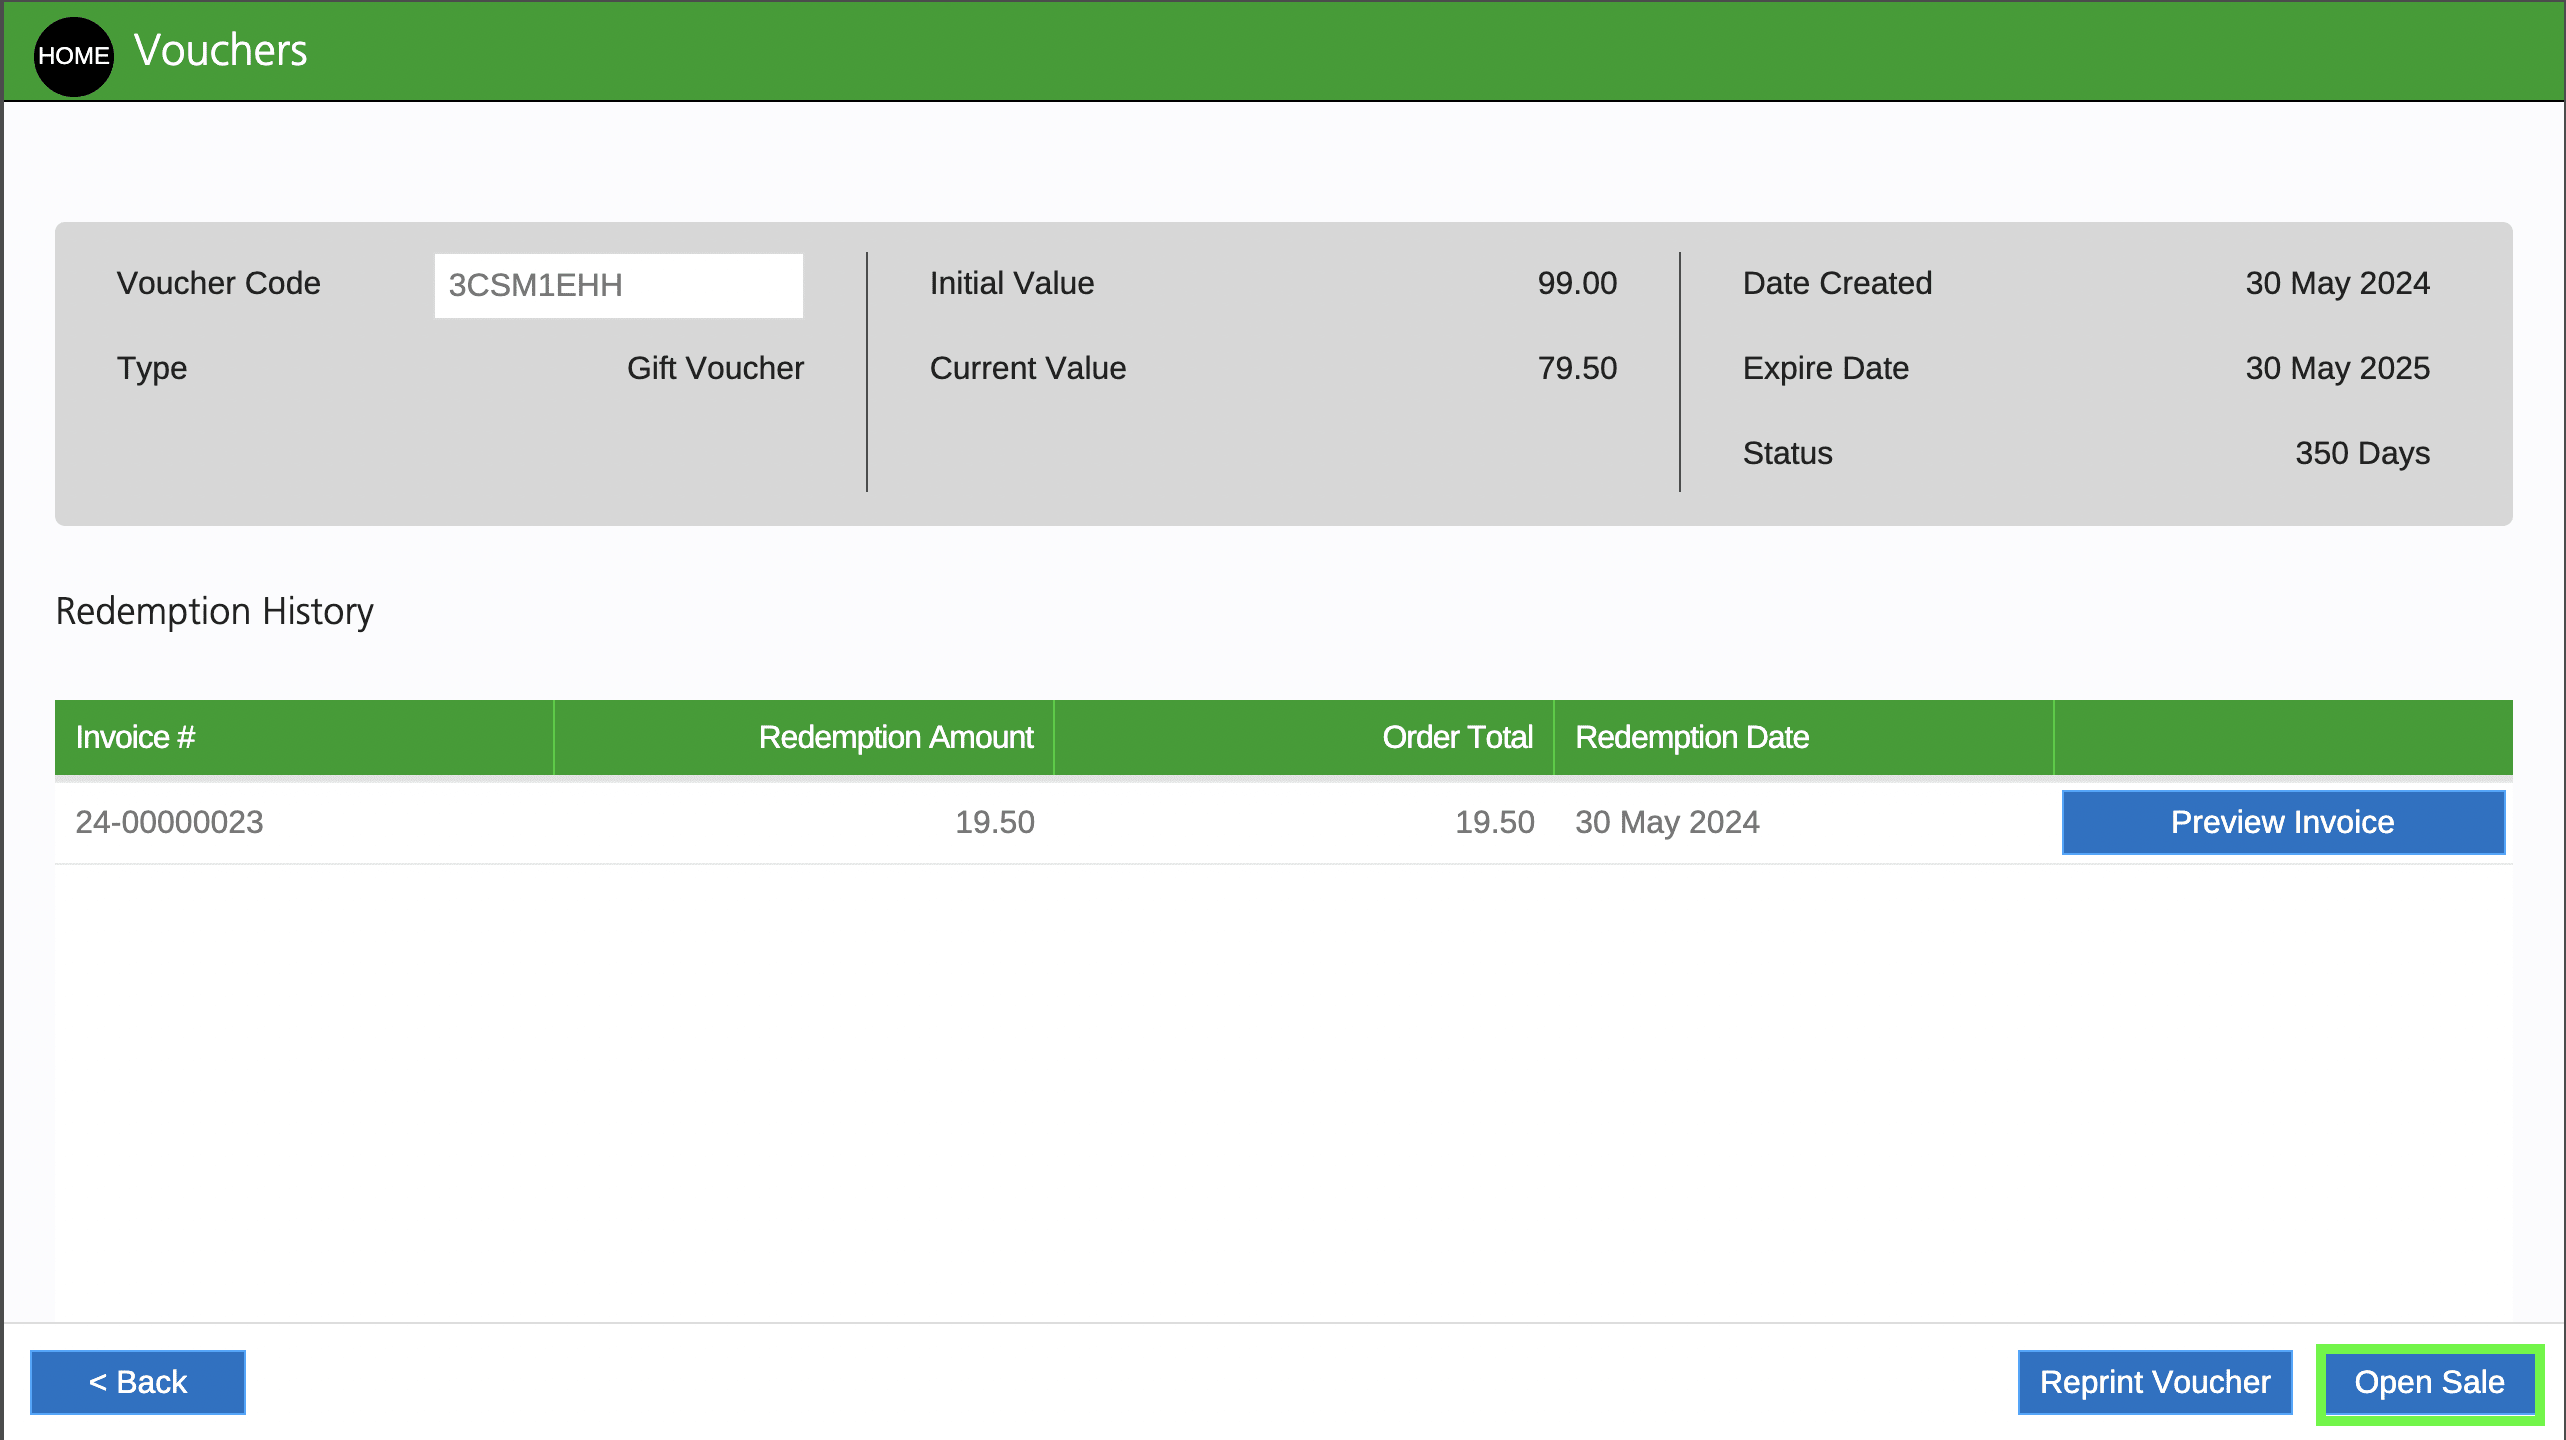The image size is (2566, 1440).
Task: Click the Initial Value 99.00 amount
Action: (1578, 283)
